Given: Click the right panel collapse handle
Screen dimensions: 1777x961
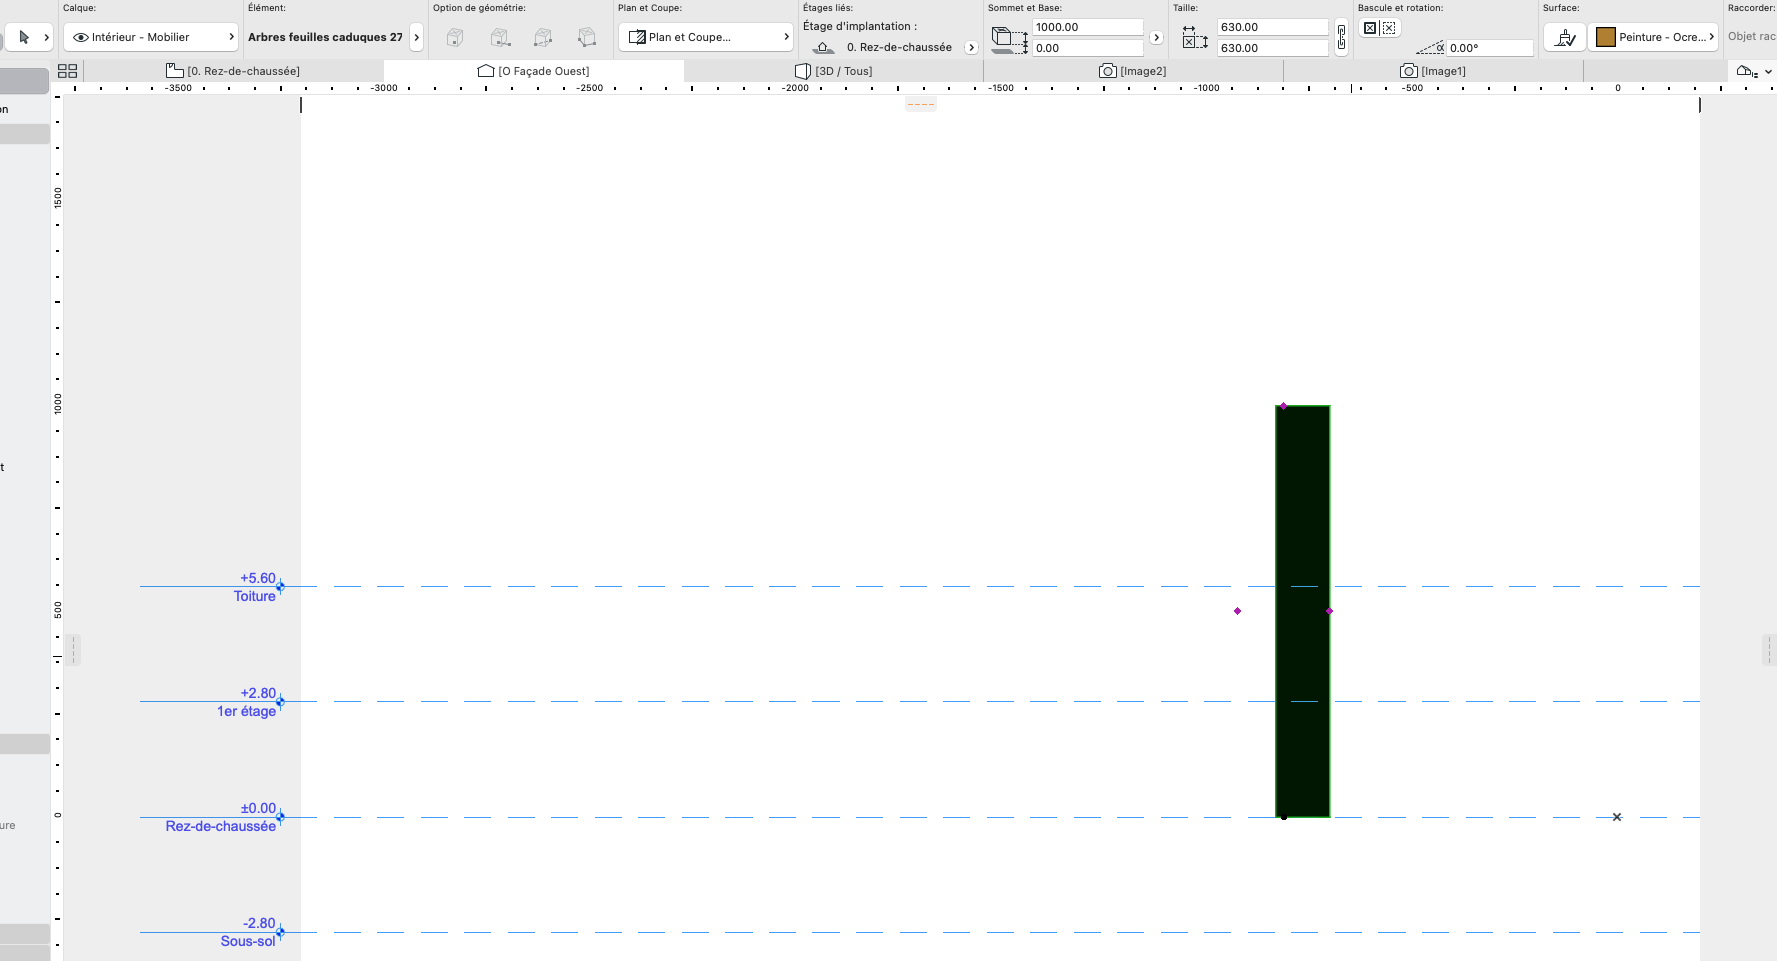Looking at the screenshot, I should (1768, 650).
